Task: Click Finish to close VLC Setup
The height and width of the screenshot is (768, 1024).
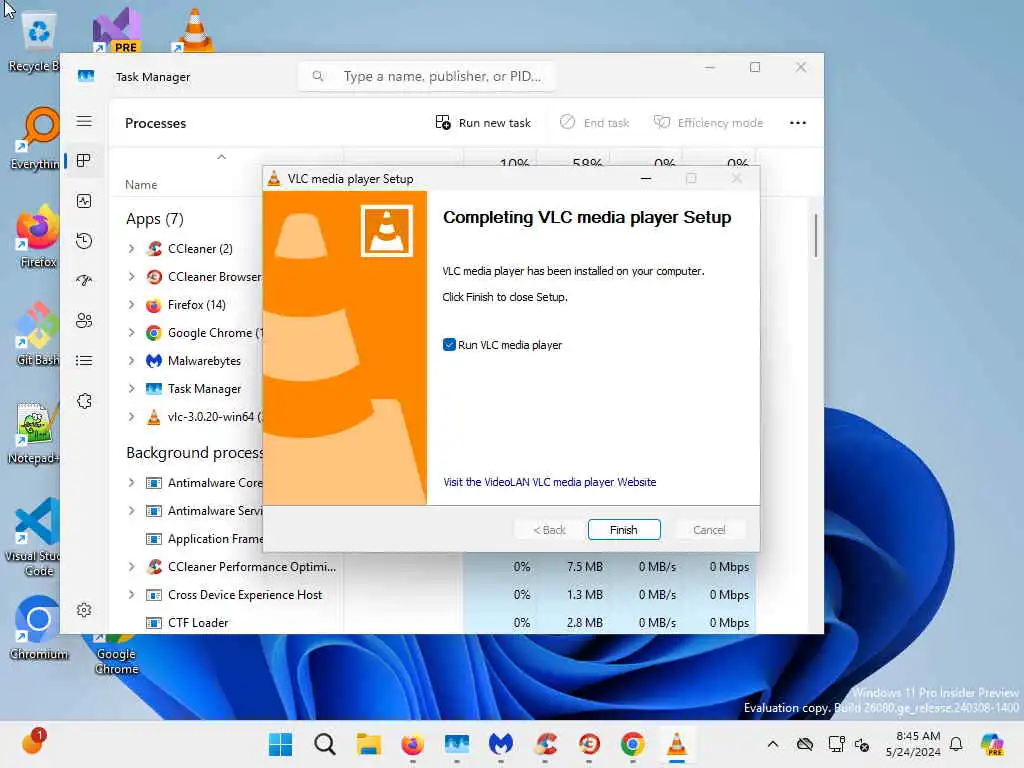Action: point(624,530)
